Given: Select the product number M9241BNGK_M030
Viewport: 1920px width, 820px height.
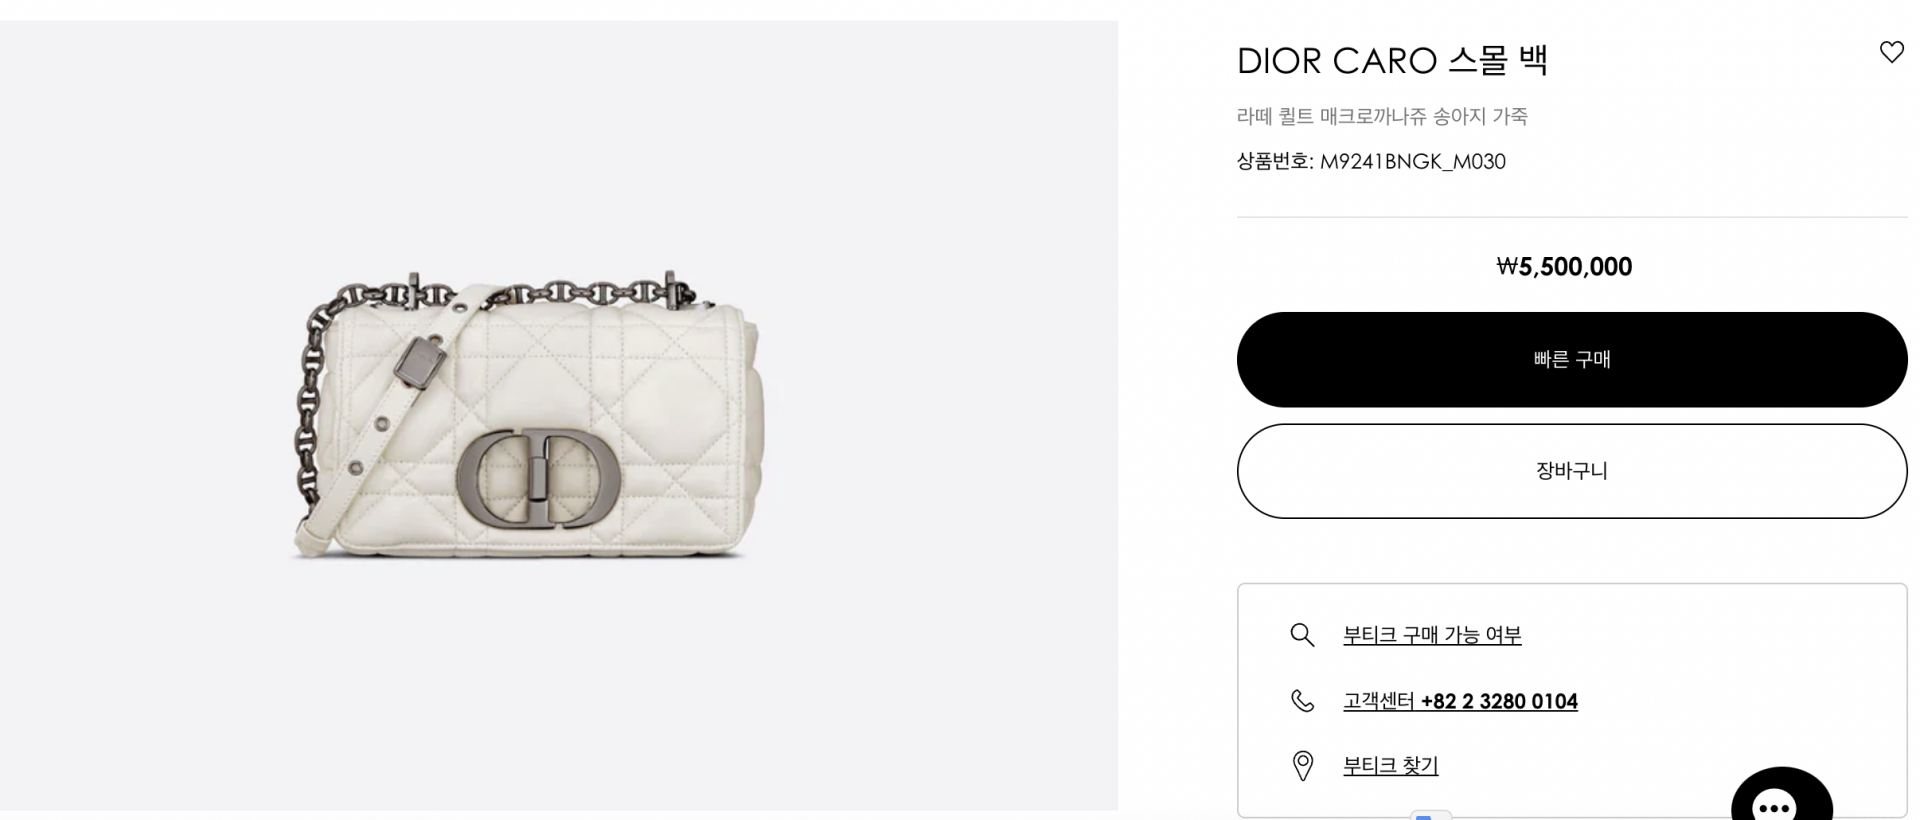Looking at the screenshot, I should click(x=1412, y=162).
